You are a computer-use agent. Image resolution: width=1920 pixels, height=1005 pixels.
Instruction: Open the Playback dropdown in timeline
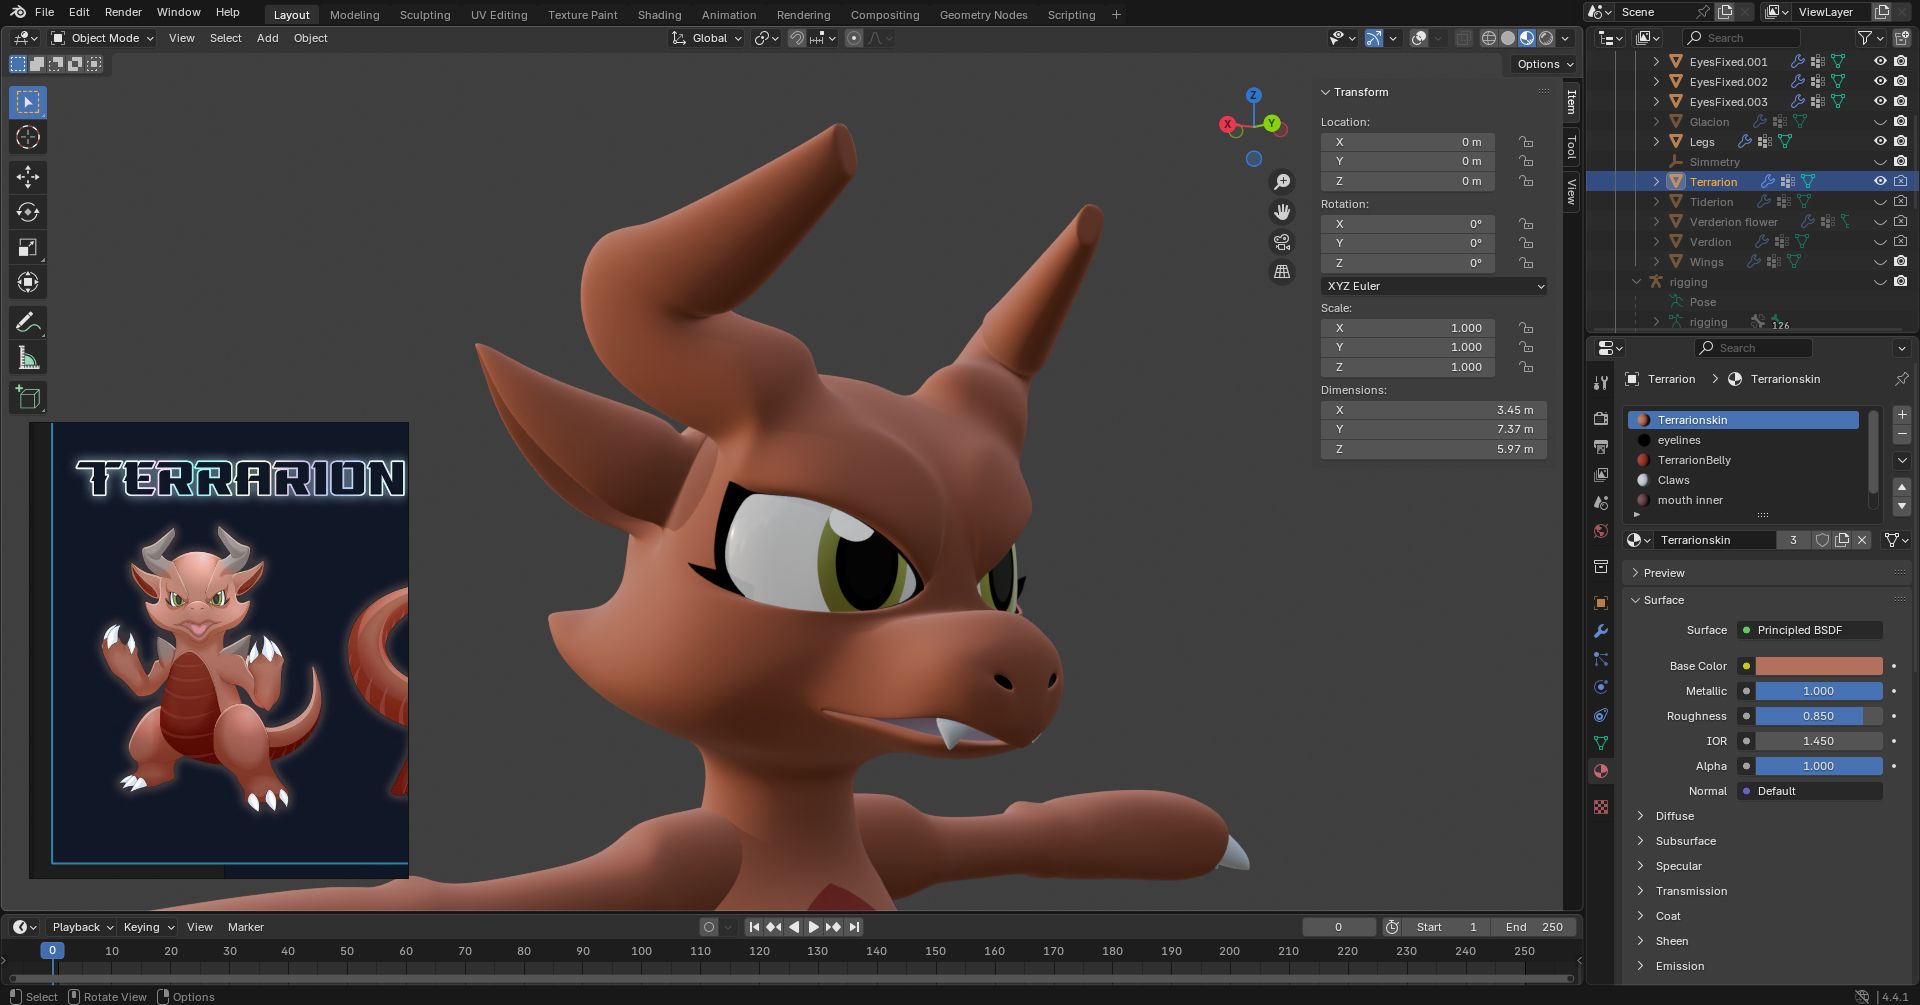tap(82, 927)
